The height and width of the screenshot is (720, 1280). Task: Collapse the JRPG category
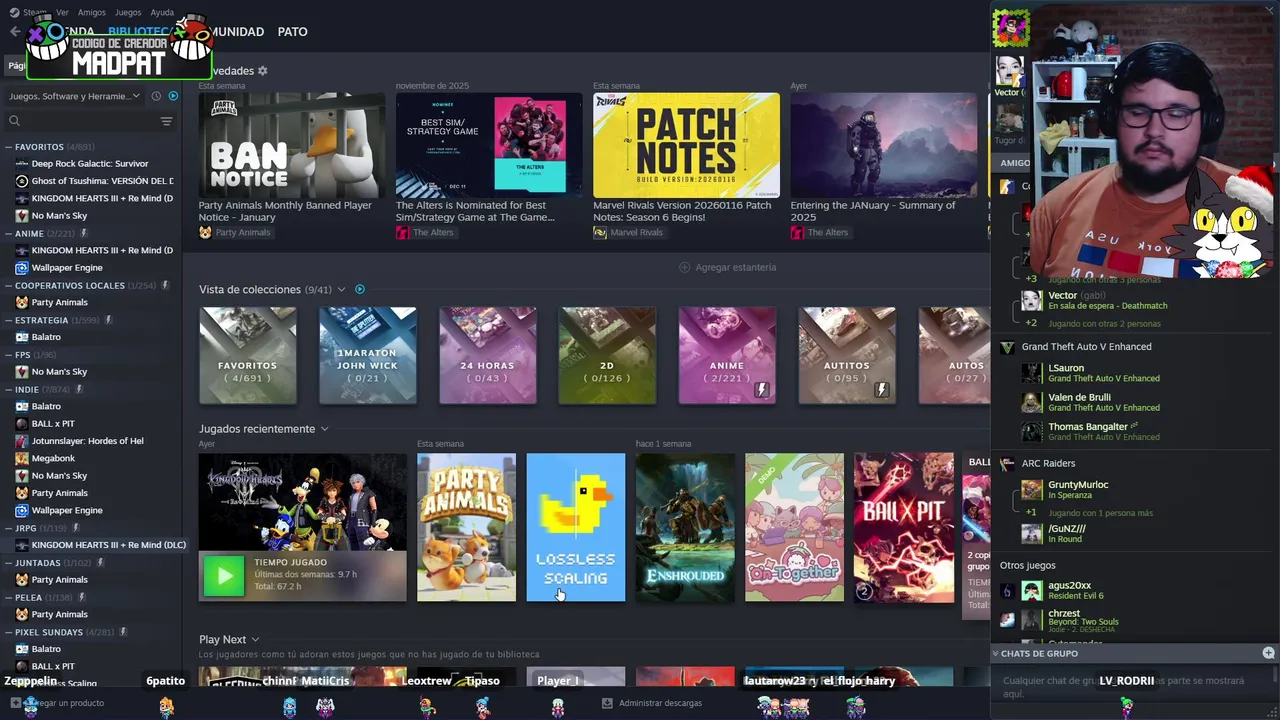(x=9, y=528)
